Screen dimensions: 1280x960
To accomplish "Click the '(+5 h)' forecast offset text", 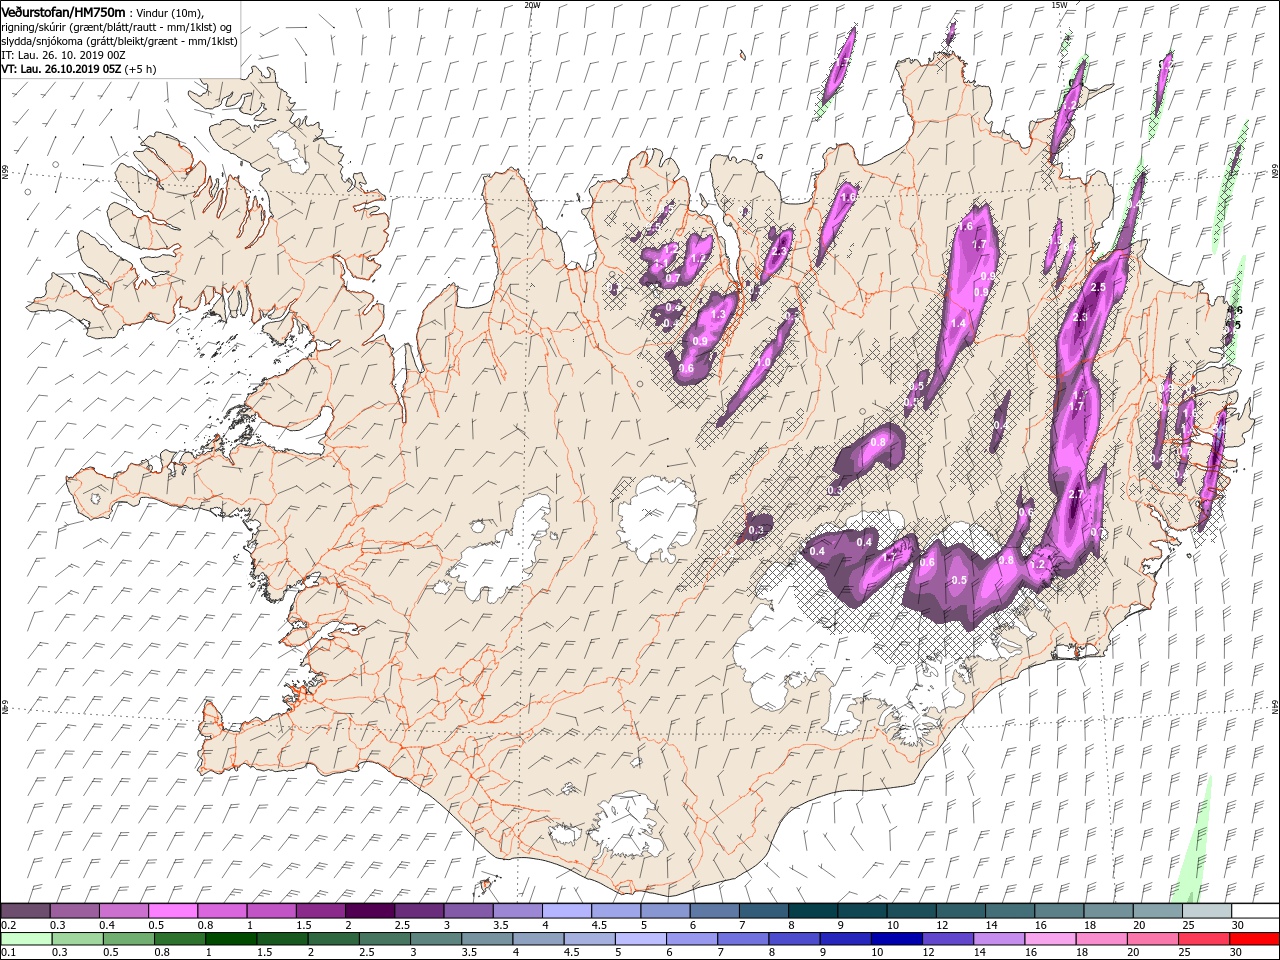I will [141, 69].
